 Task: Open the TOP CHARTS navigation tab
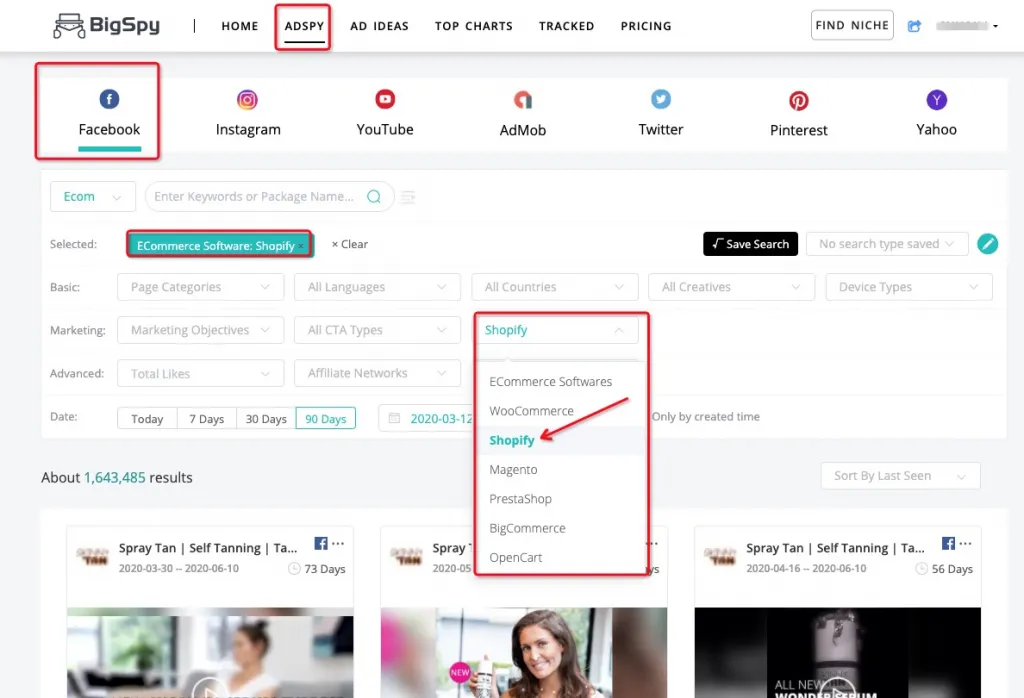[x=473, y=26]
